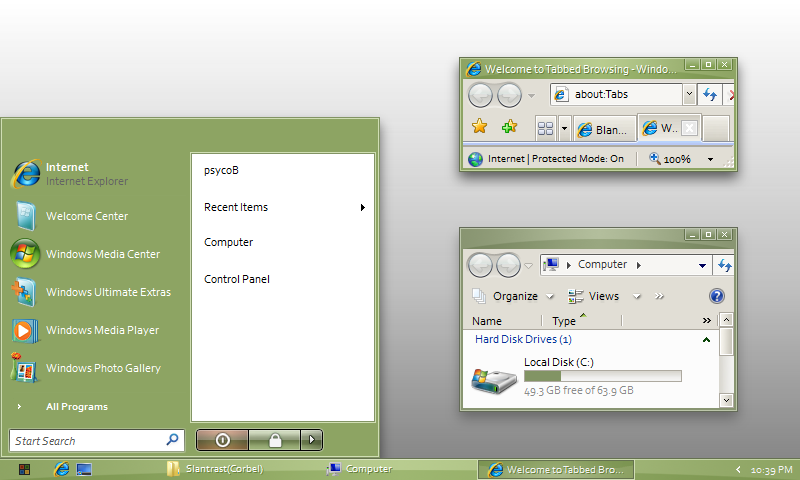Image resolution: width=800 pixels, height=480 pixels.
Task: Click the about:Tabs address bar
Action: point(616,94)
